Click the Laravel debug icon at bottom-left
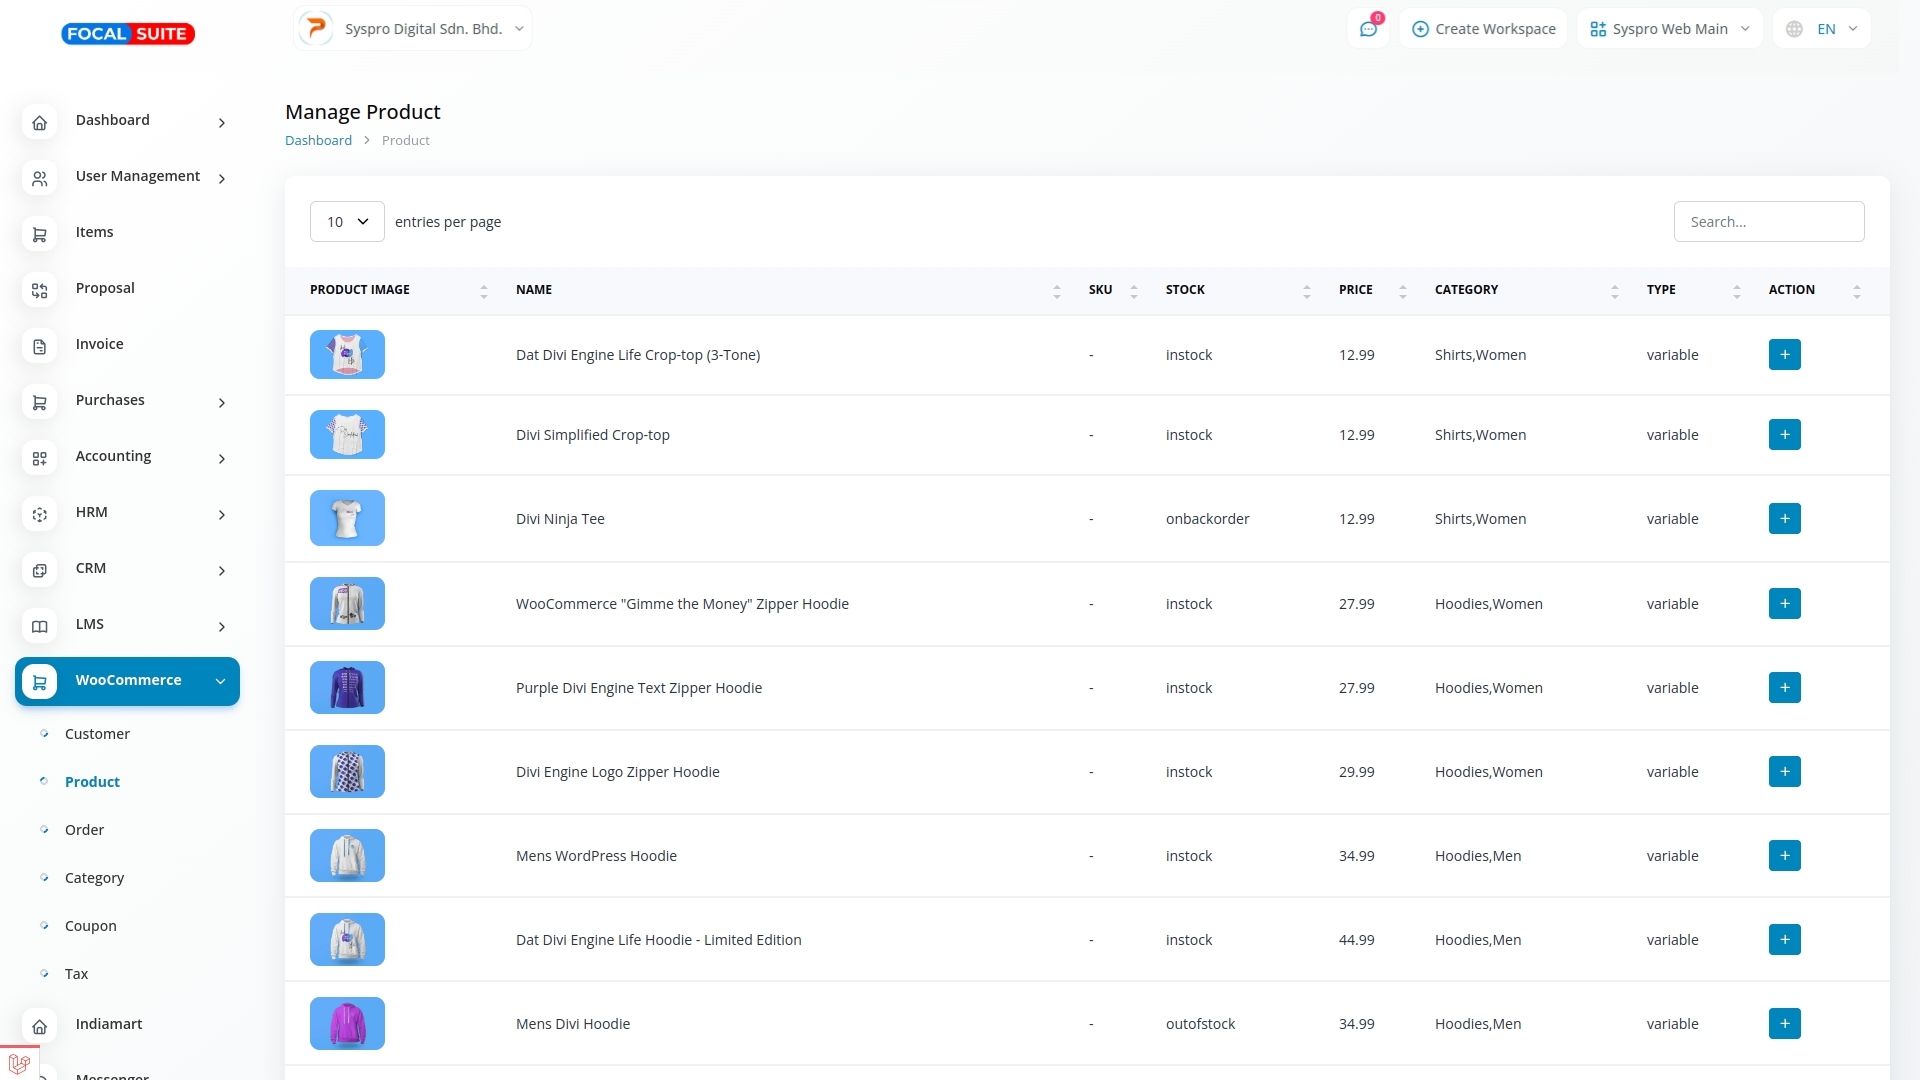The image size is (1920, 1080). pyautogui.click(x=18, y=1064)
